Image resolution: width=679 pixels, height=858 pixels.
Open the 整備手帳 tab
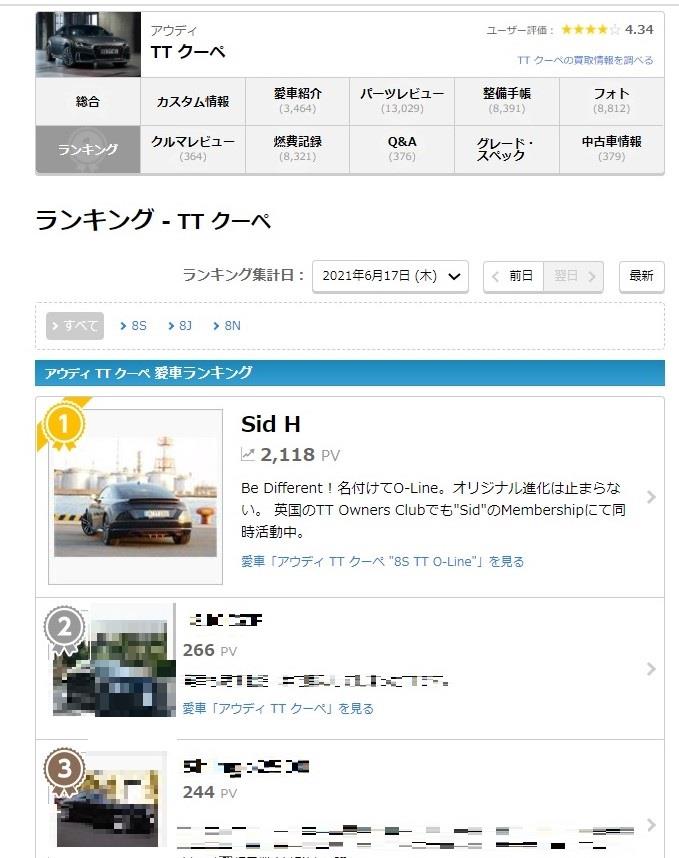point(507,101)
